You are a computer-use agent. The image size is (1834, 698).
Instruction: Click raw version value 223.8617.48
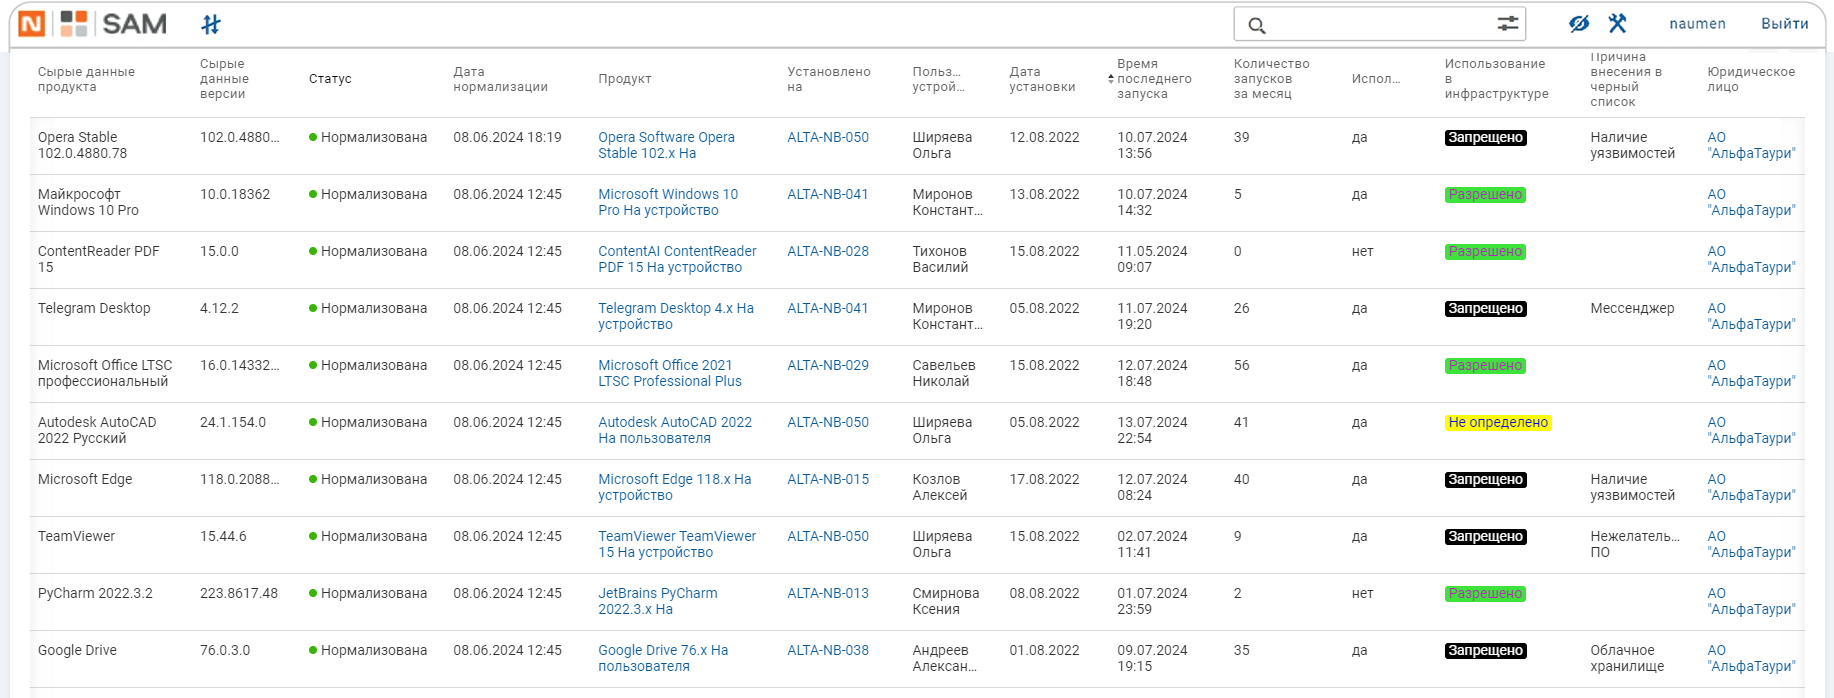(x=239, y=593)
